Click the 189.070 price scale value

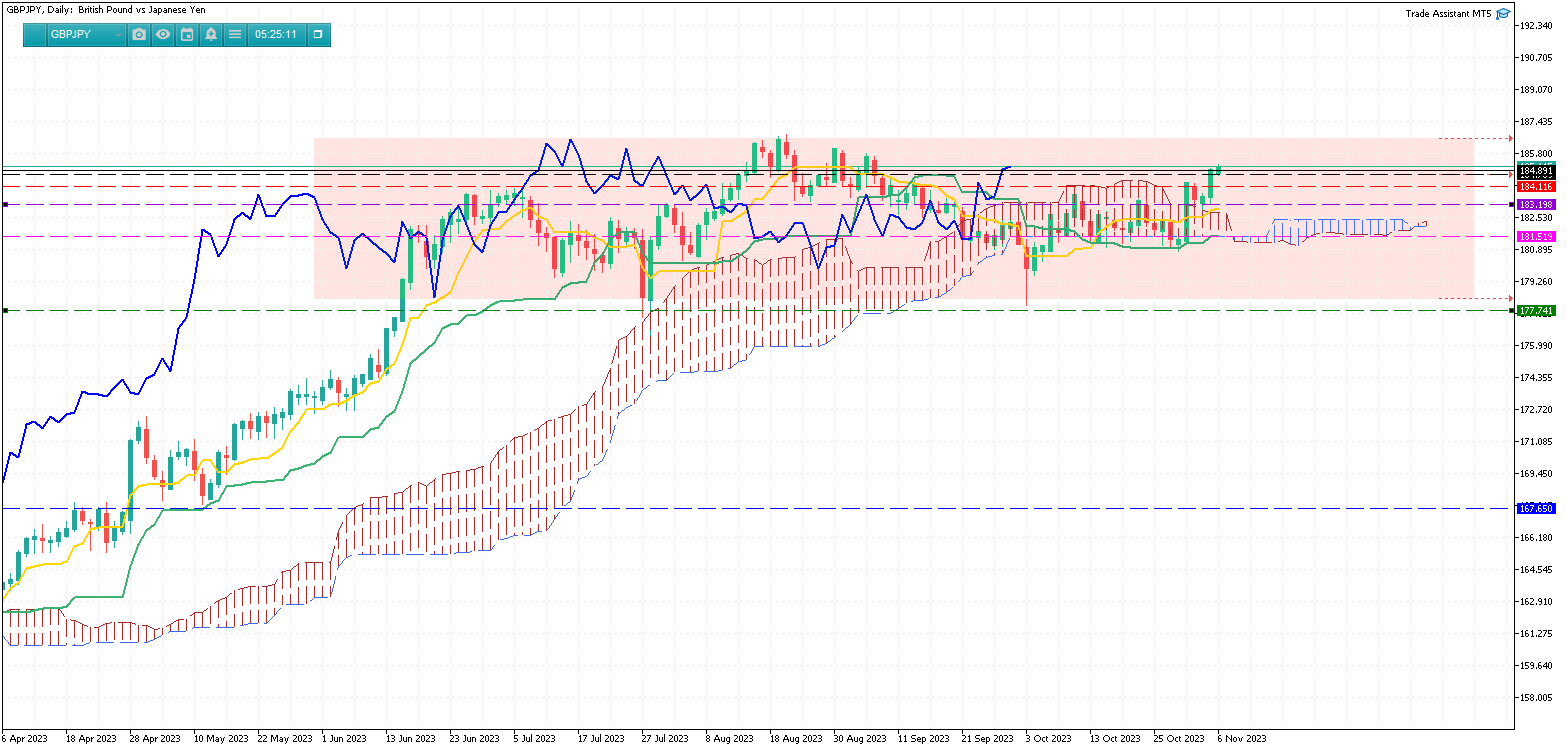click(x=1535, y=90)
